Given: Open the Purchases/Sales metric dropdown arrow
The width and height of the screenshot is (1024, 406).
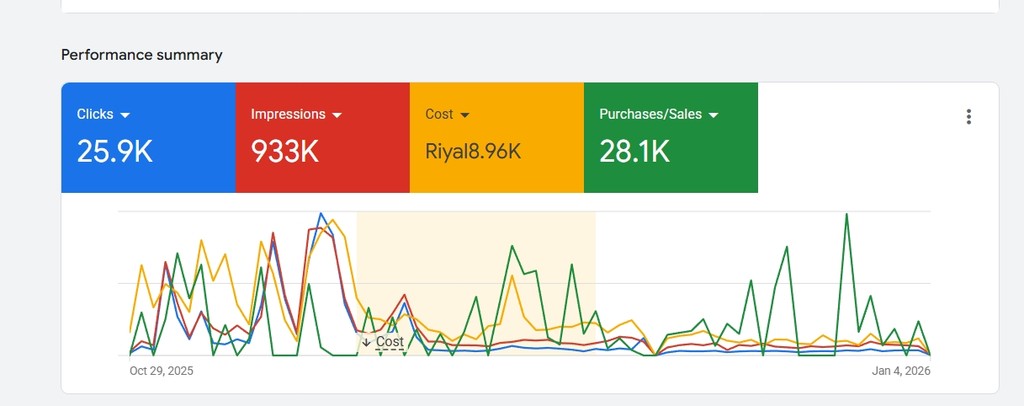Looking at the screenshot, I should (x=714, y=115).
